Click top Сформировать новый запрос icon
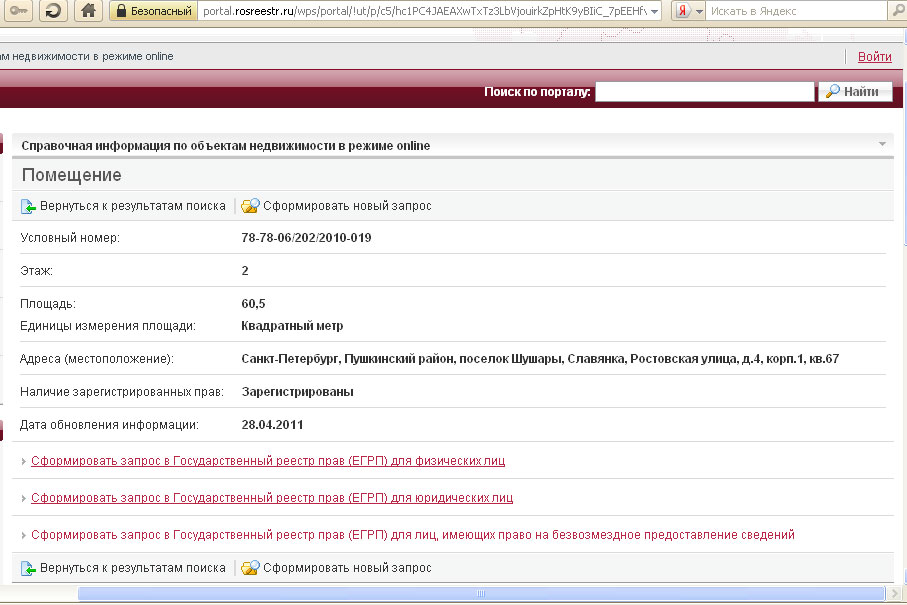907x605 pixels. [250, 206]
